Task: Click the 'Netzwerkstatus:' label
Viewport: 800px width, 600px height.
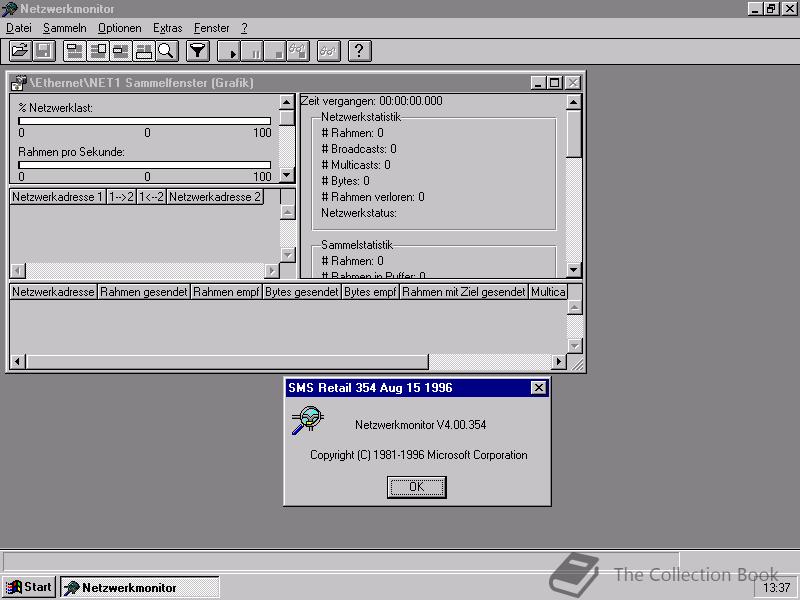Action: tap(359, 213)
